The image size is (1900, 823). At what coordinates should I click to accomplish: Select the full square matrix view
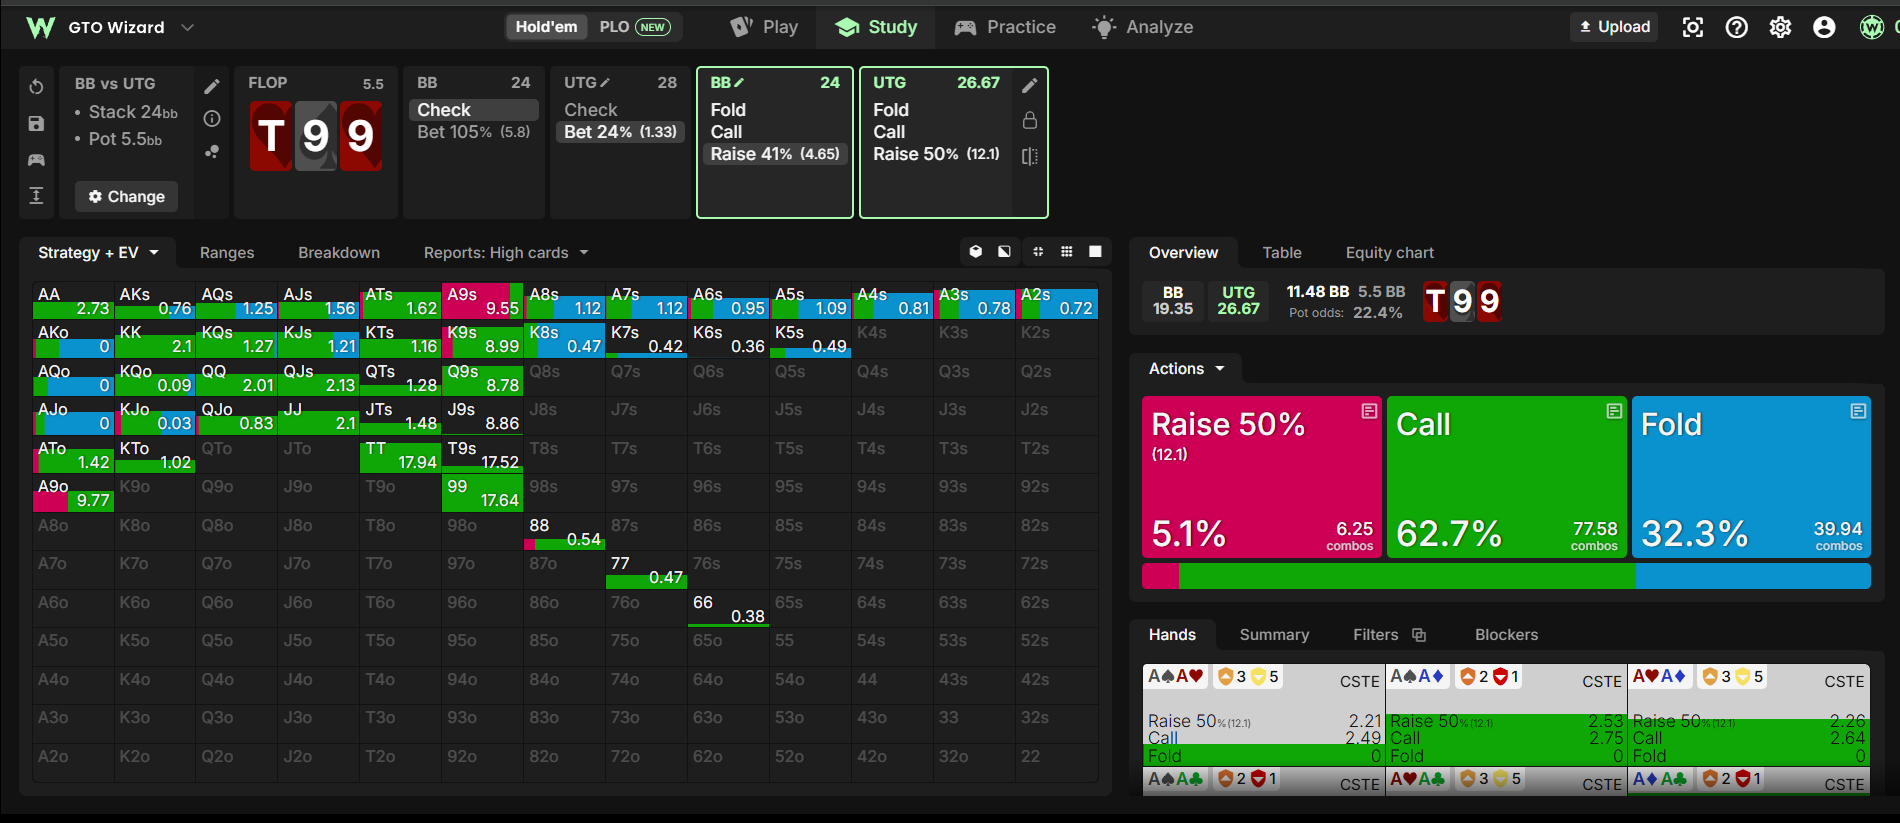pos(1095,252)
